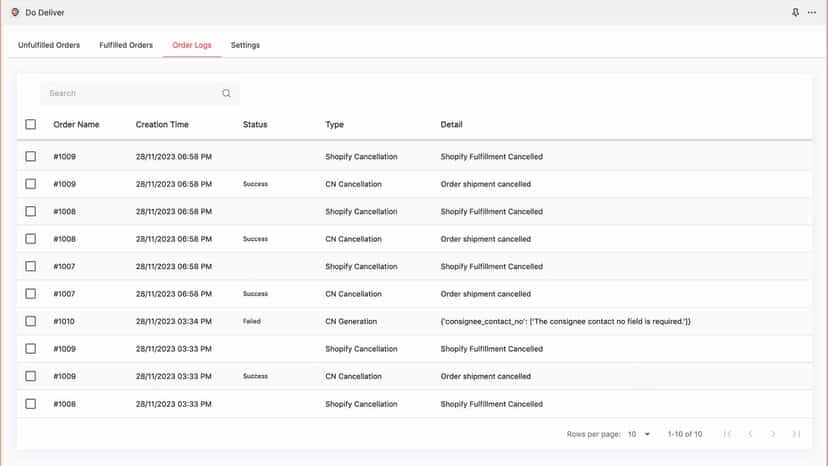Open the Unfulfilled Orders tab

point(49,45)
